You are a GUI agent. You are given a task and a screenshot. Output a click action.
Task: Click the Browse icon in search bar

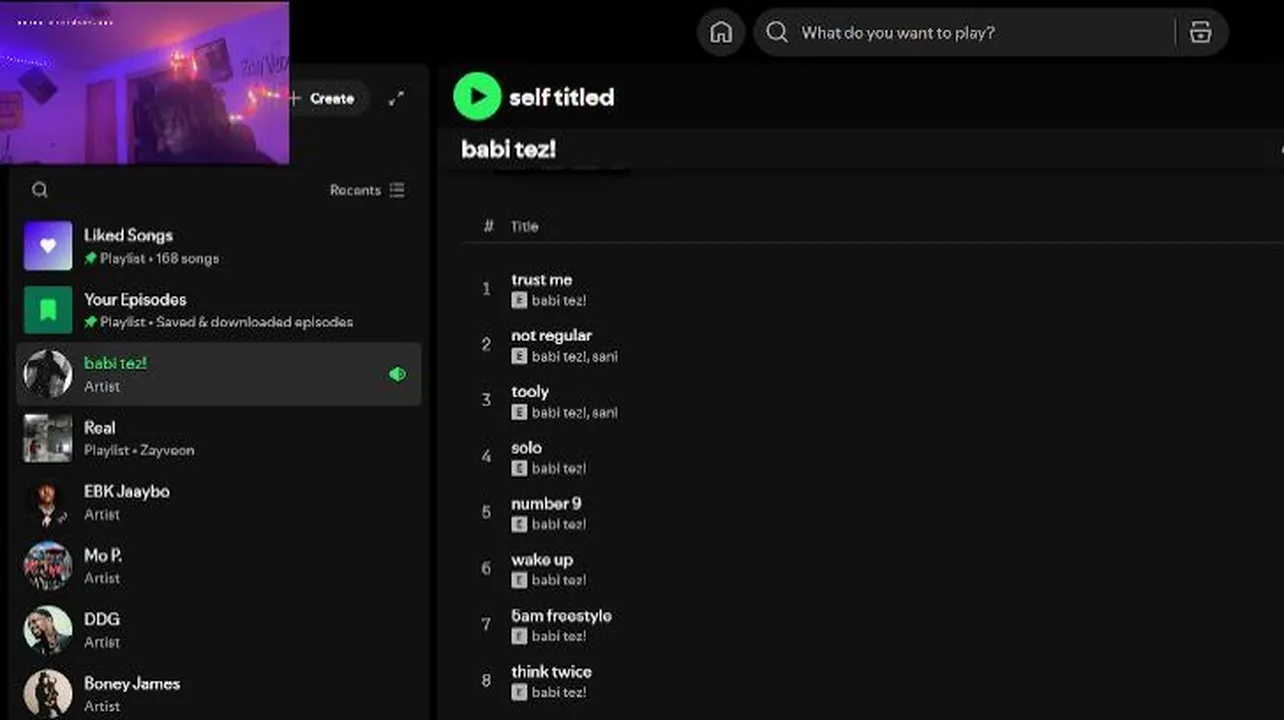(x=1200, y=33)
